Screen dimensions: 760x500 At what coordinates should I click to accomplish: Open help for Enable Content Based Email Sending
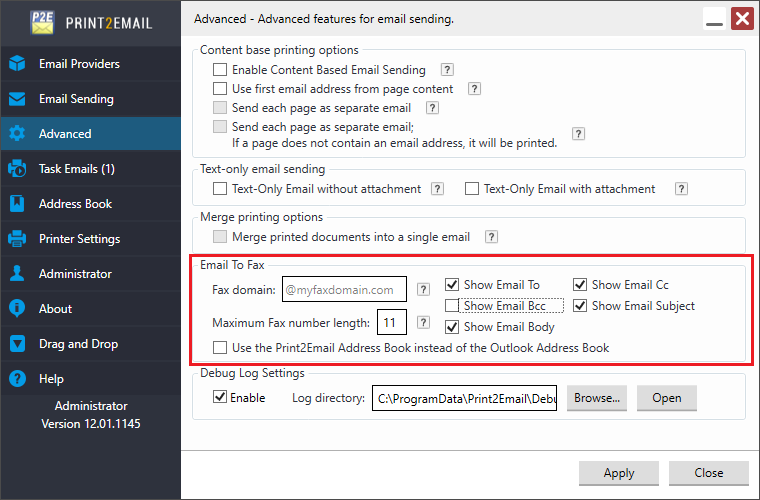click(x=447, y=70)
